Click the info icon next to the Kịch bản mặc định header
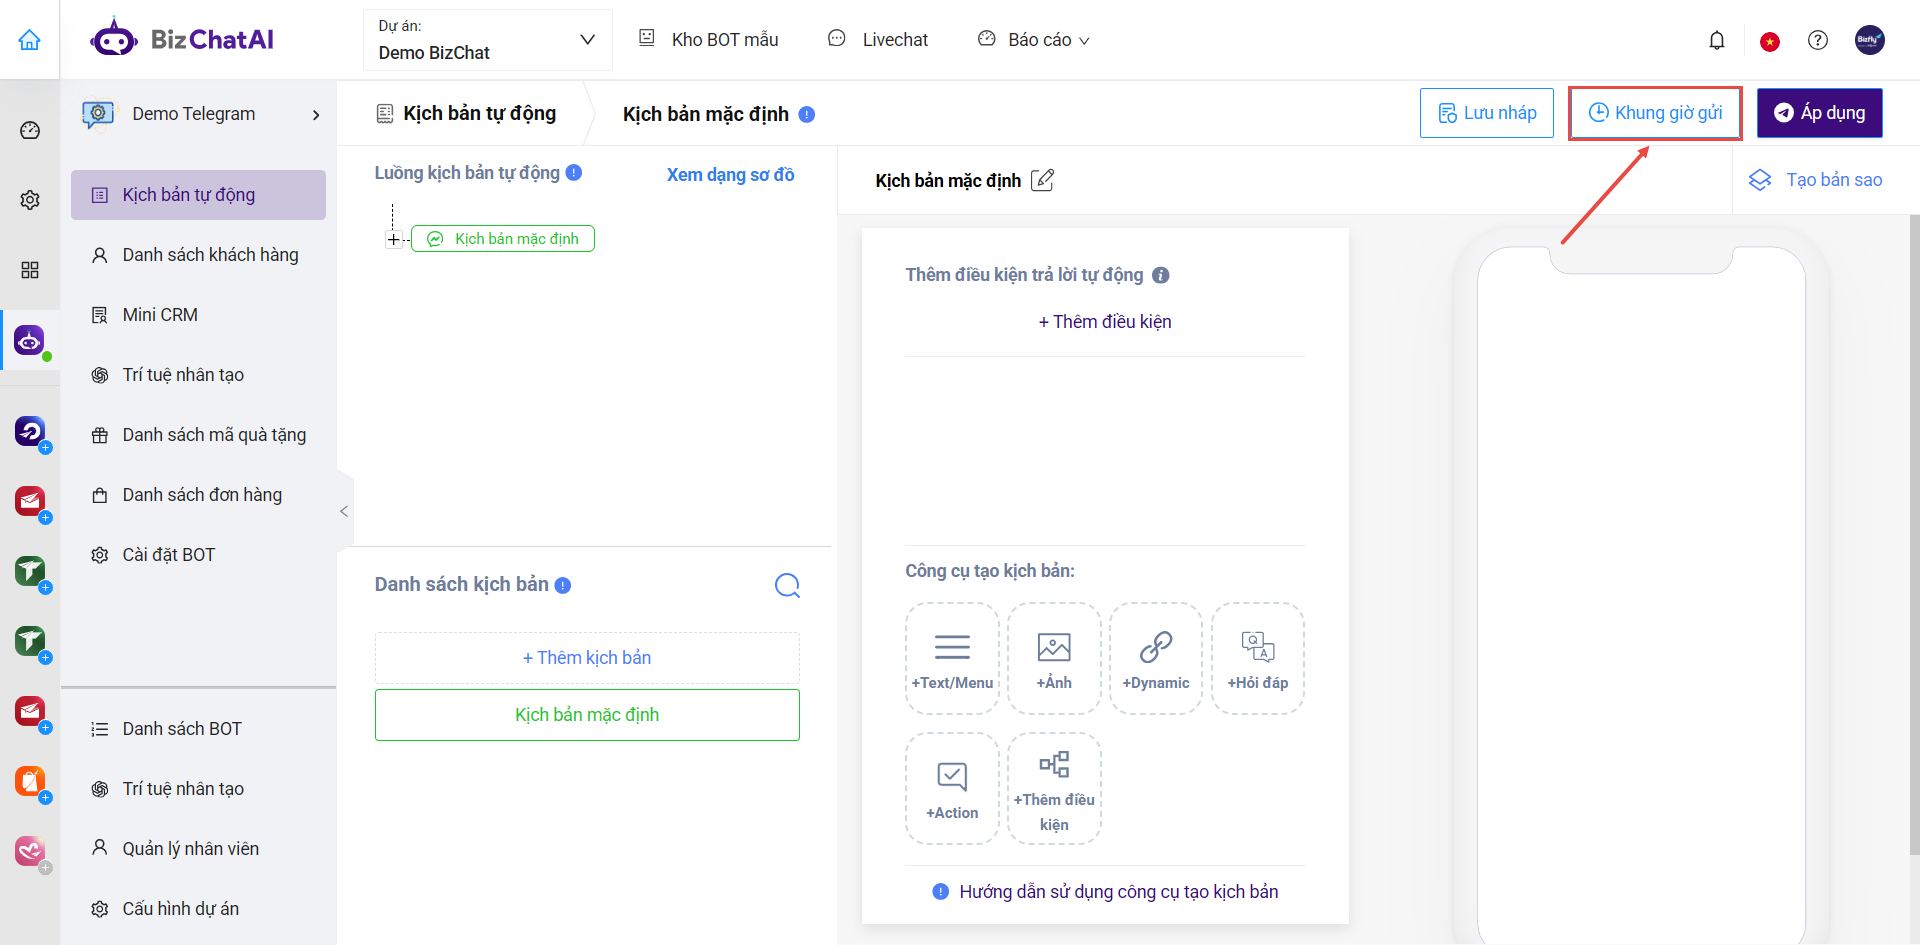This screenshot has width=1920, height=945. tap(807, 114)
